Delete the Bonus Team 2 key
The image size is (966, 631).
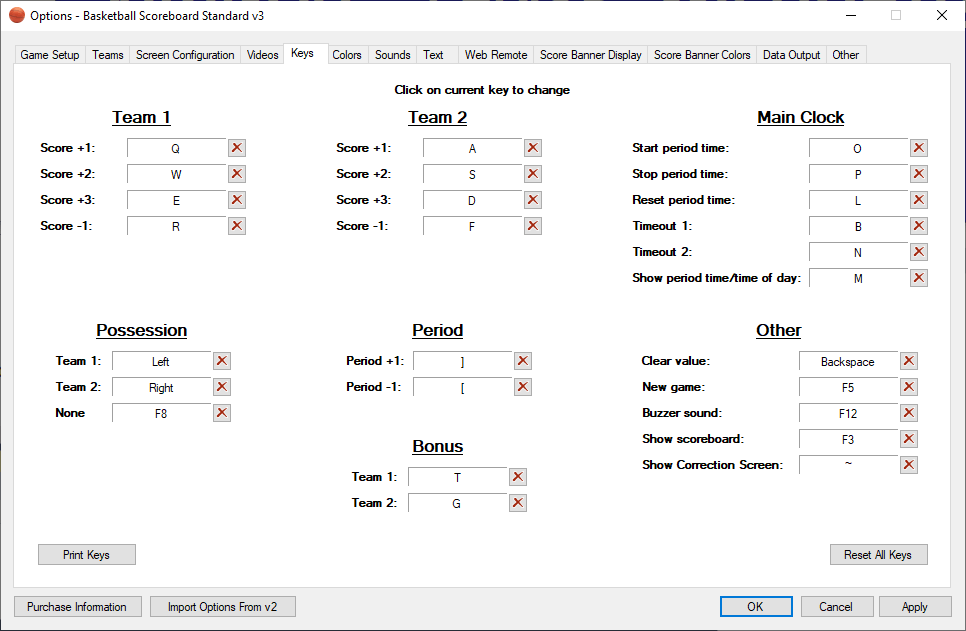coord(517,502)
